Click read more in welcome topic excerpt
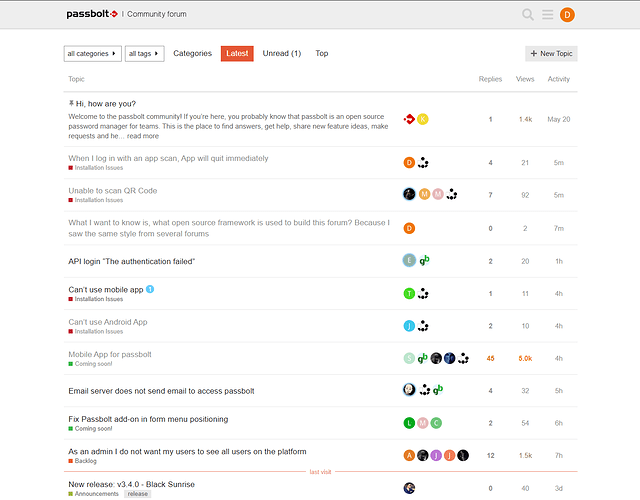640x500 pixels. [142, 136]
